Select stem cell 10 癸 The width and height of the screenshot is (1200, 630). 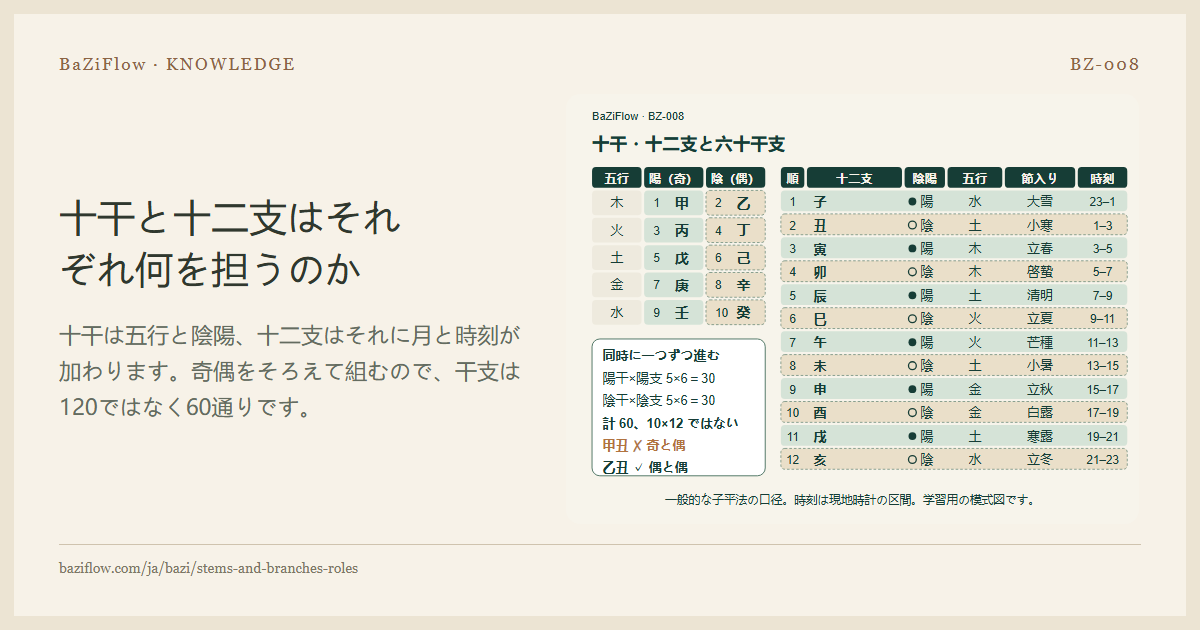(x=735, y=312)
